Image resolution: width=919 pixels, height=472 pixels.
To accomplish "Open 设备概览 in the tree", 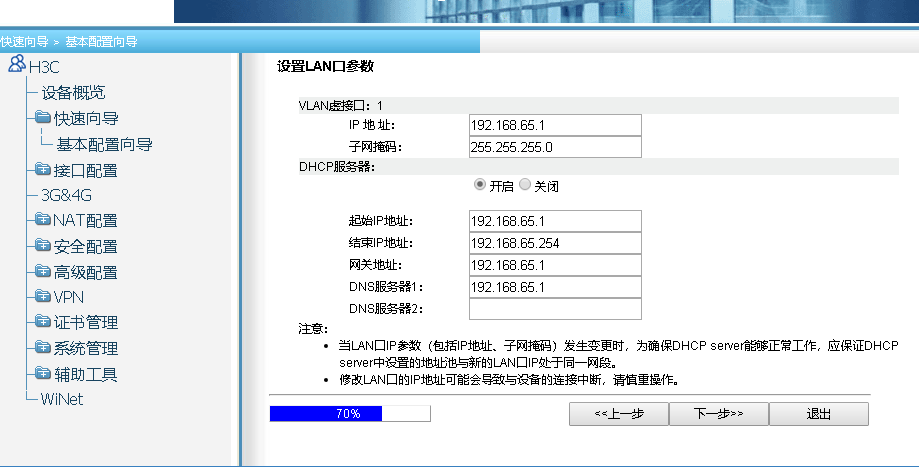I will (73, 93).
